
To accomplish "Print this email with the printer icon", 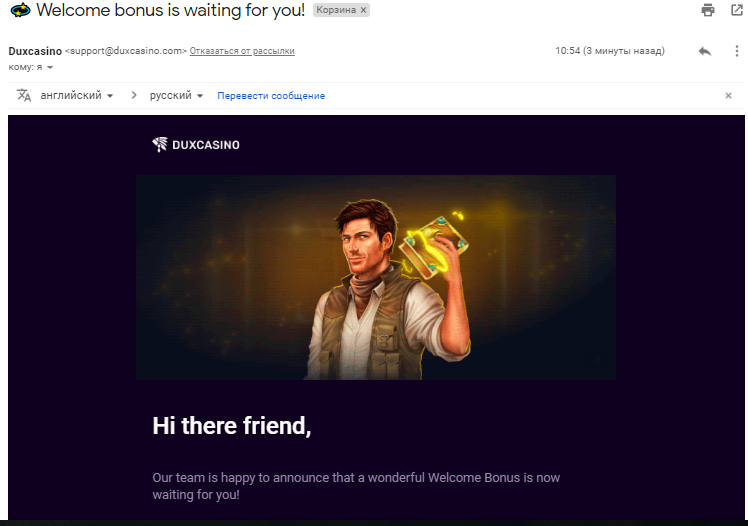I will [708, 10].
